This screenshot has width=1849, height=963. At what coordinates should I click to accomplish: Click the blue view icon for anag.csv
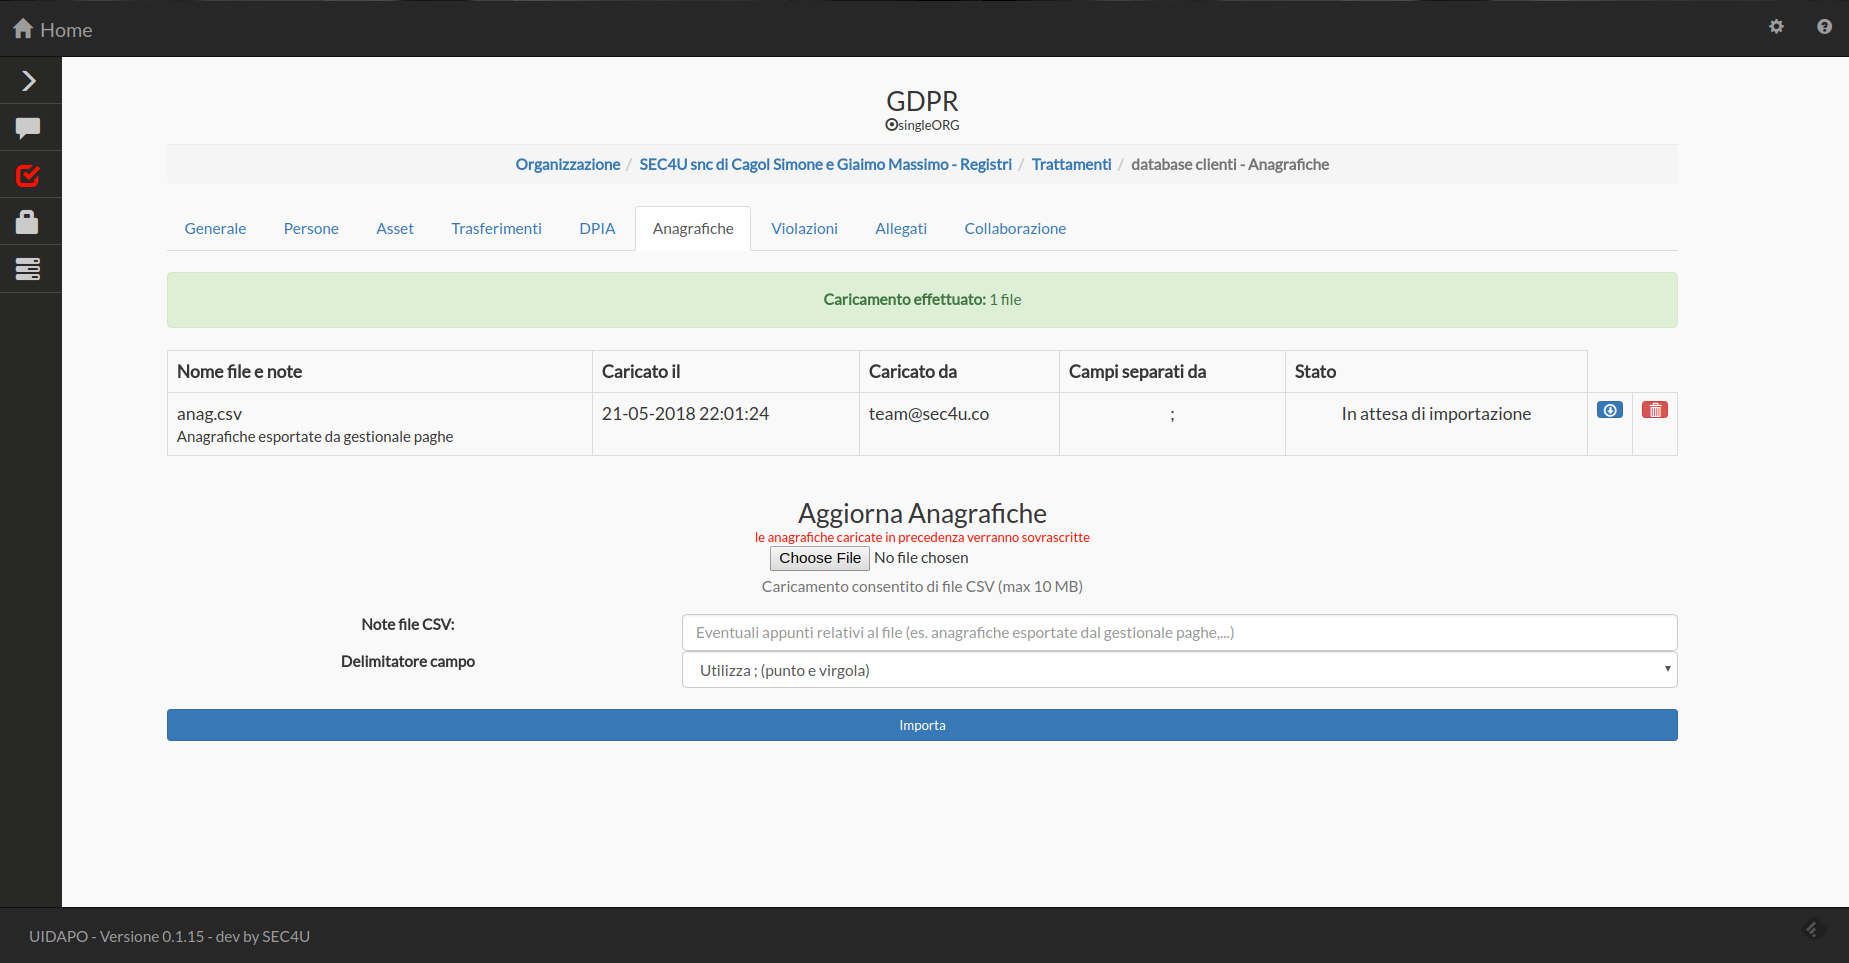coord(1610,410)
